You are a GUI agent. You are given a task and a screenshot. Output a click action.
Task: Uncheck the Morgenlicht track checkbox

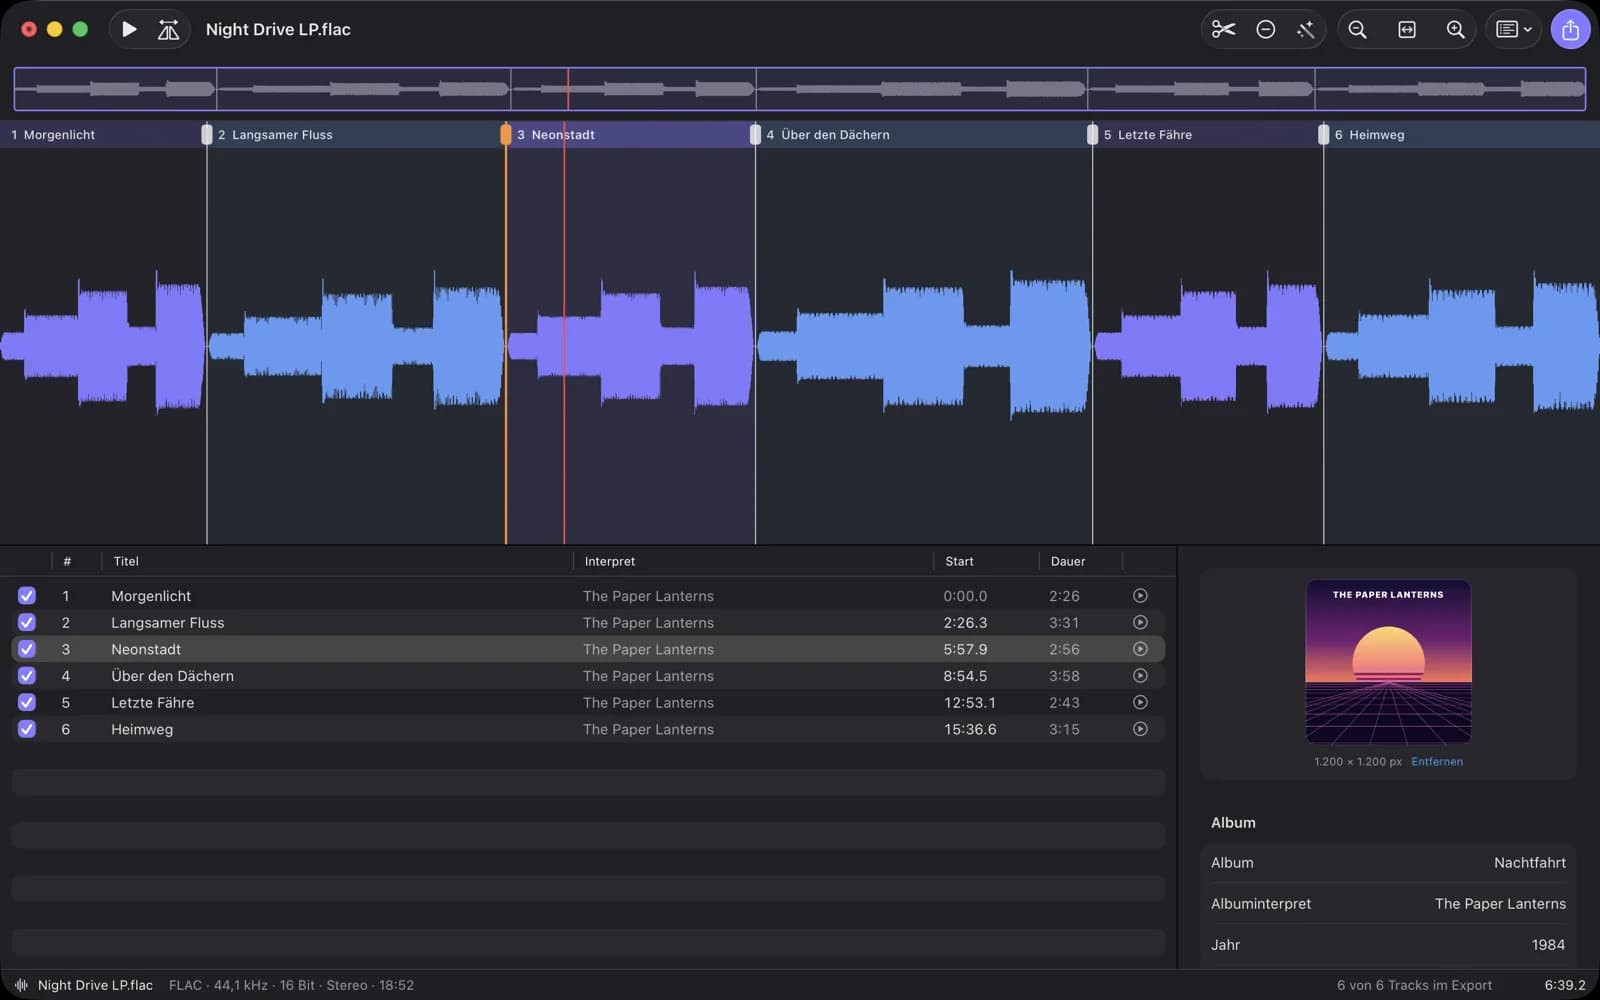tap(27, 596)
